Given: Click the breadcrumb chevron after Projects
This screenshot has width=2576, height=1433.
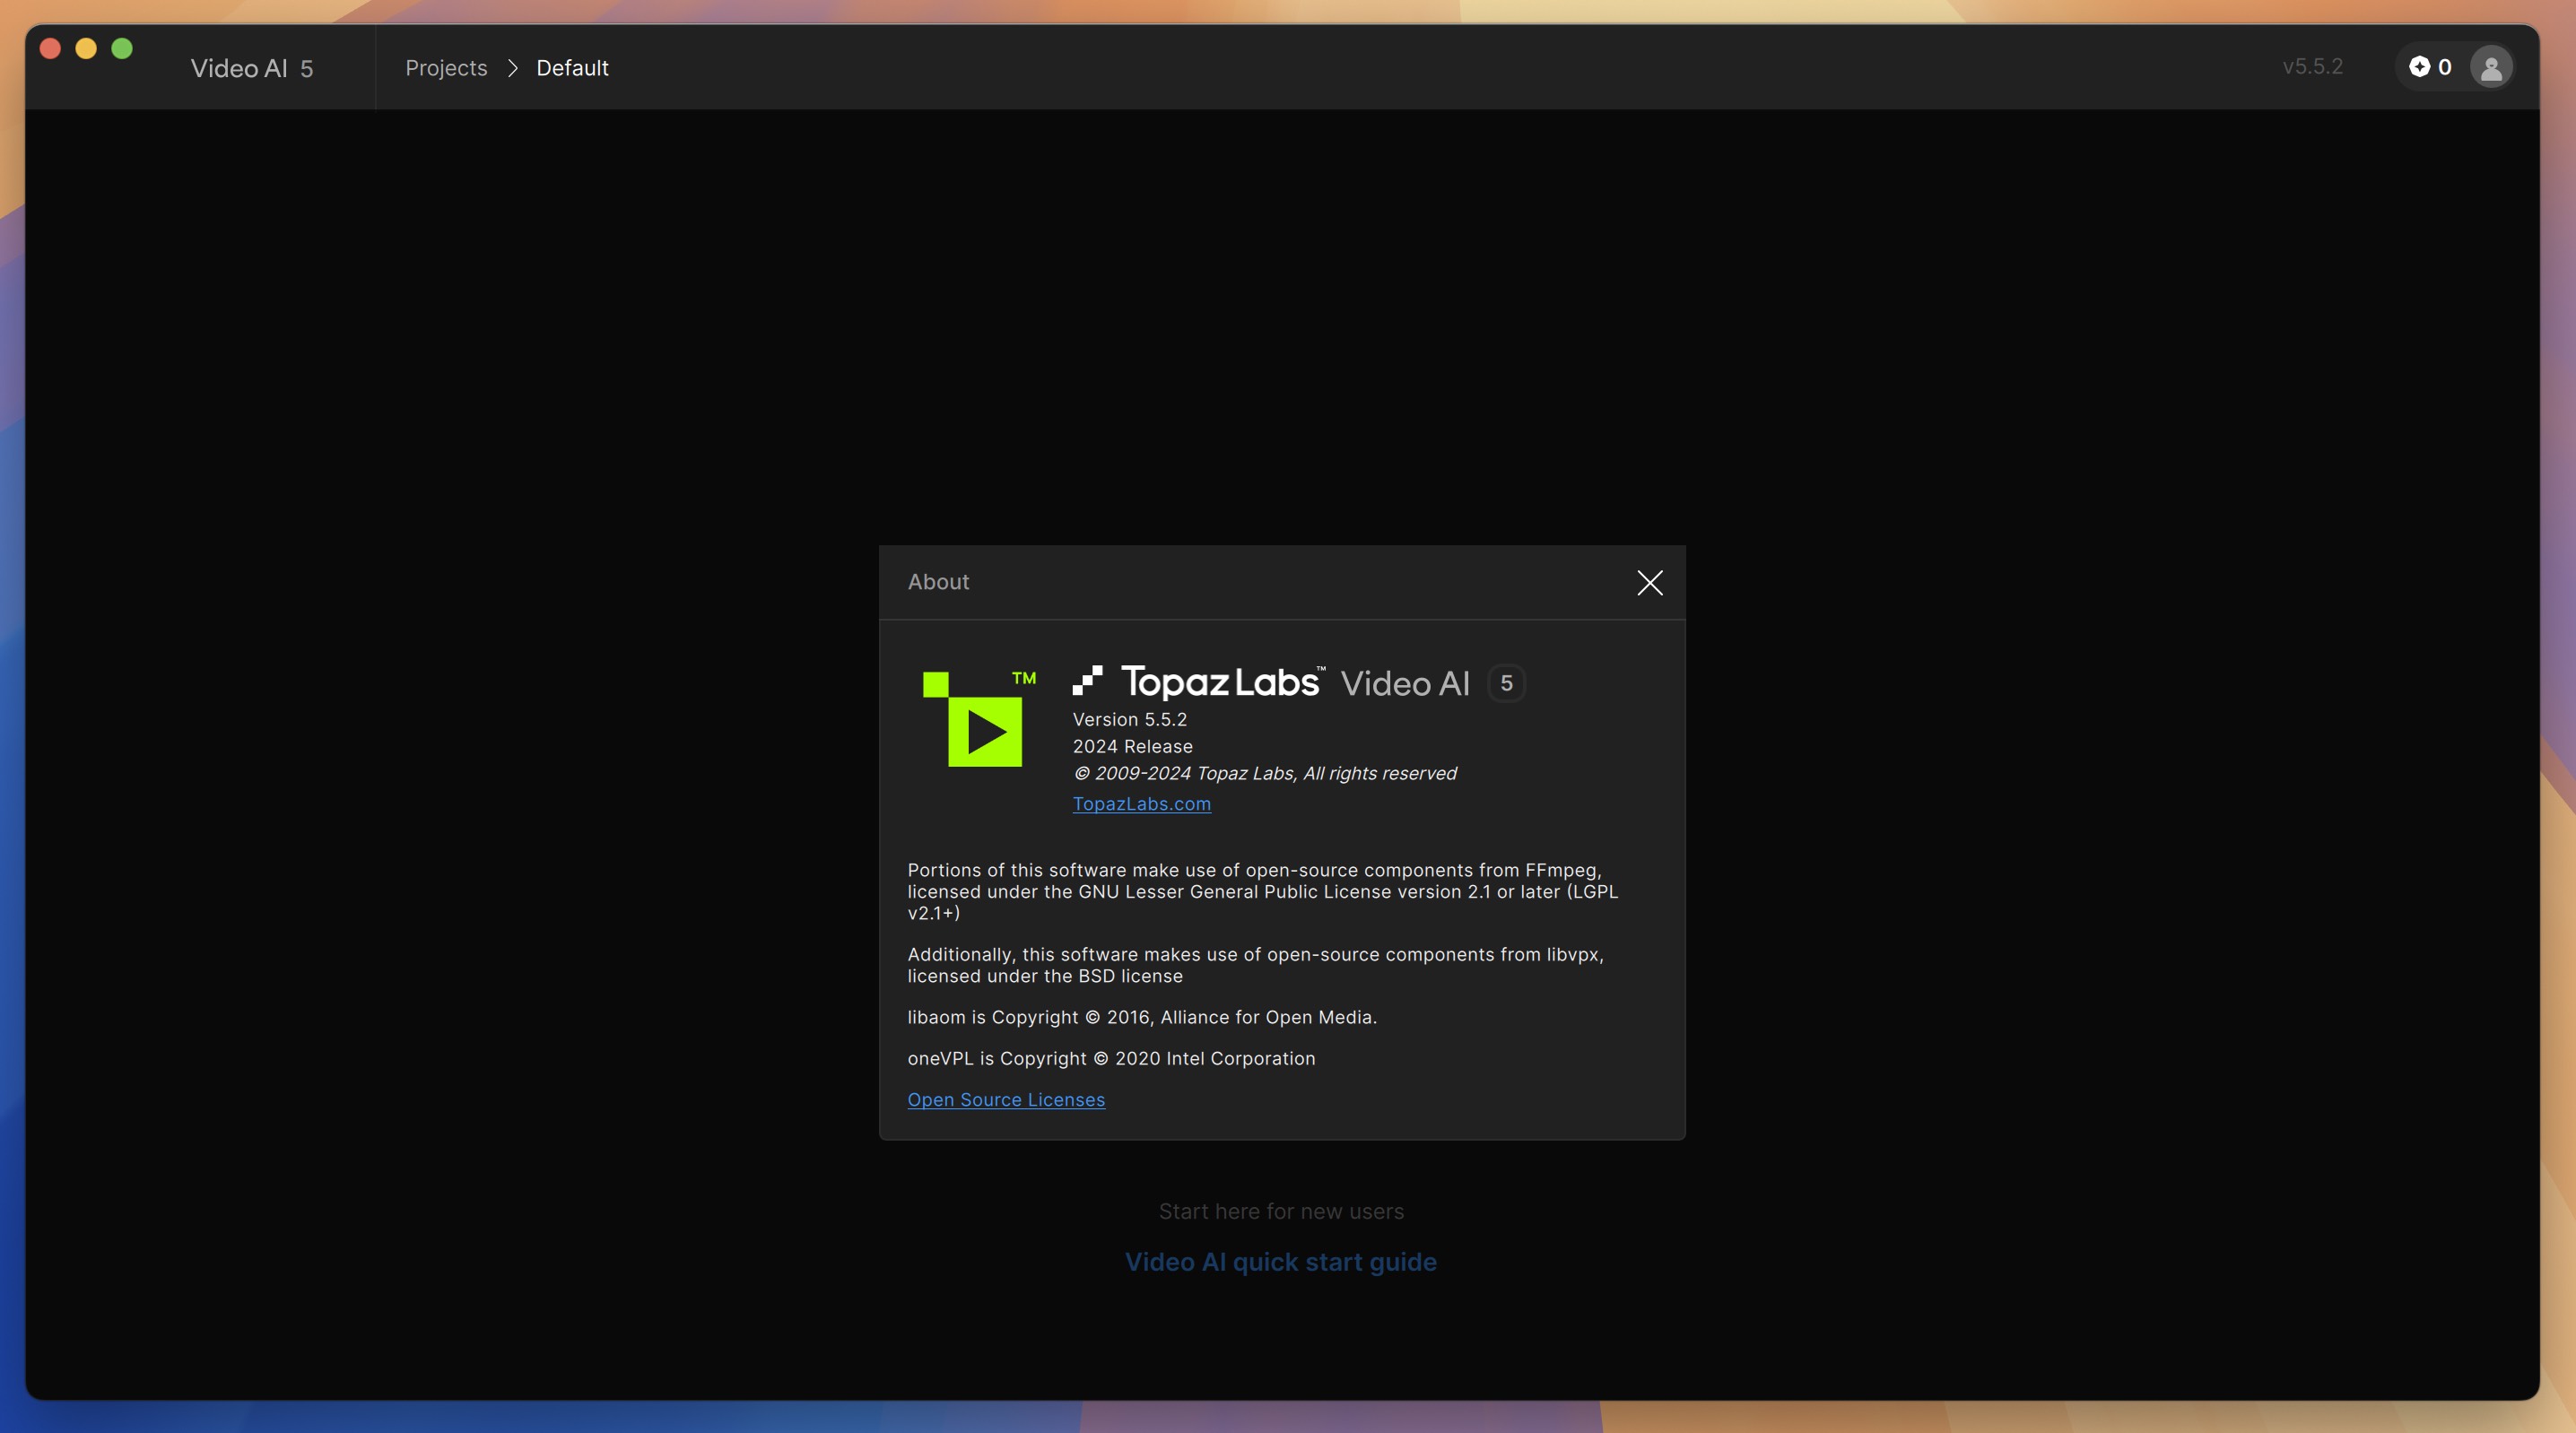Looking at the screenshot, I should click(x=512, y=68).
